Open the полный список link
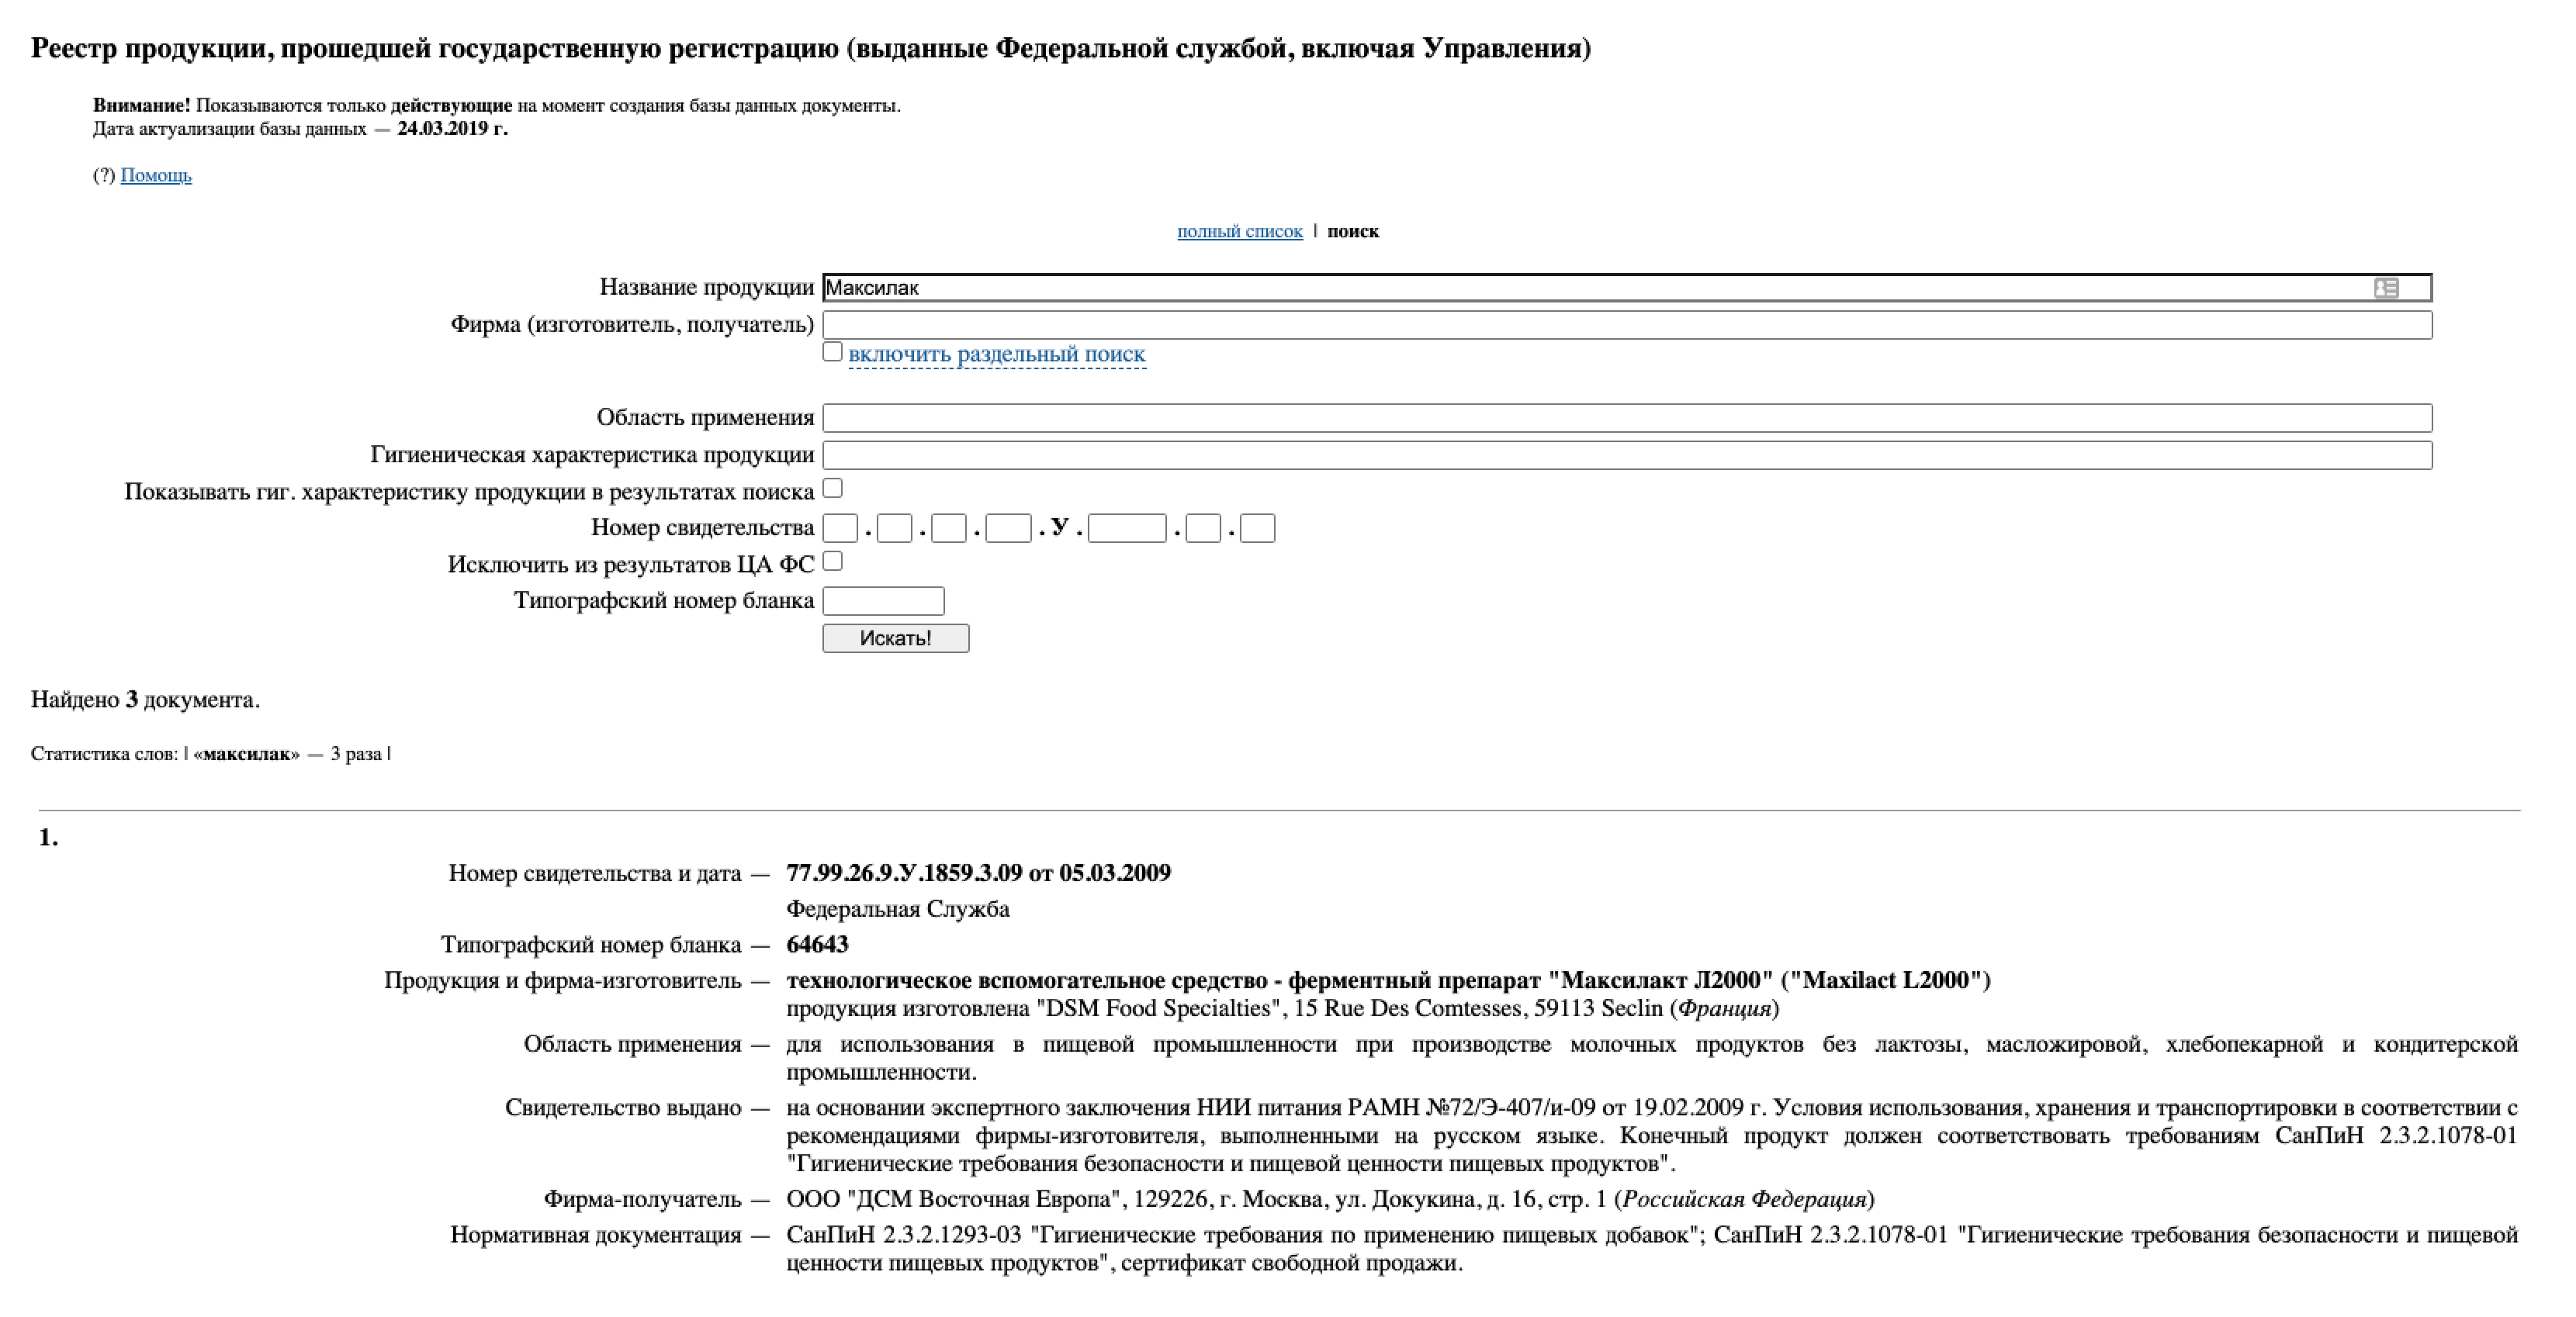This screenshot has height=1317, width=2576. coord(1240,231)
